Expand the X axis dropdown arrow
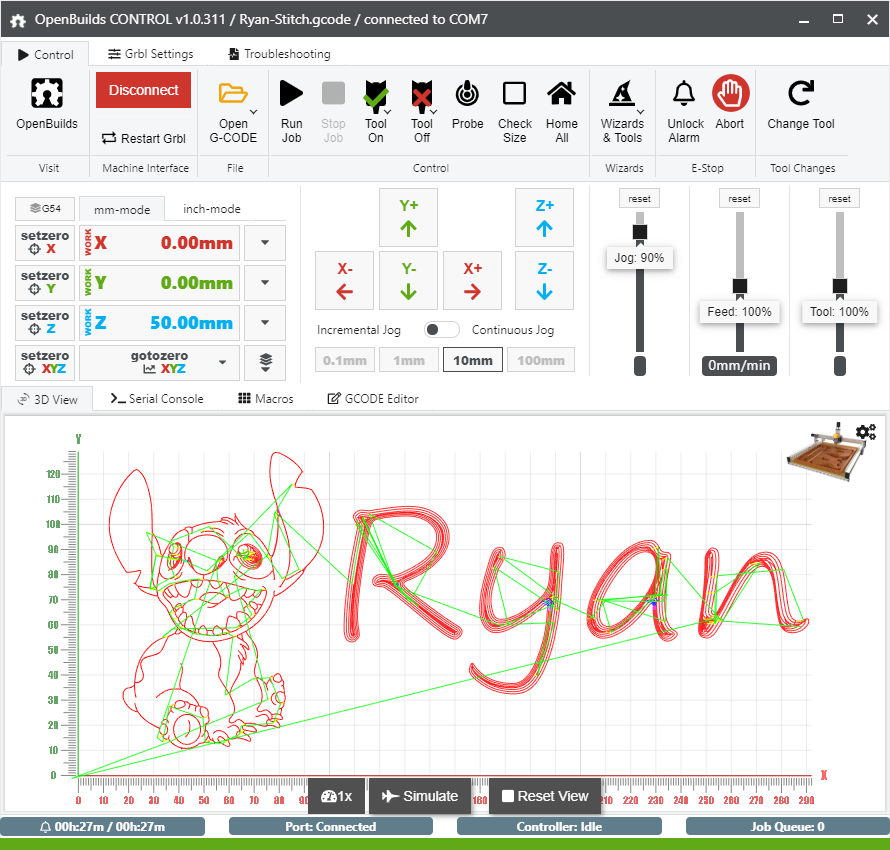890x850 pixels. pyautogui.click(x=264, y=242)
